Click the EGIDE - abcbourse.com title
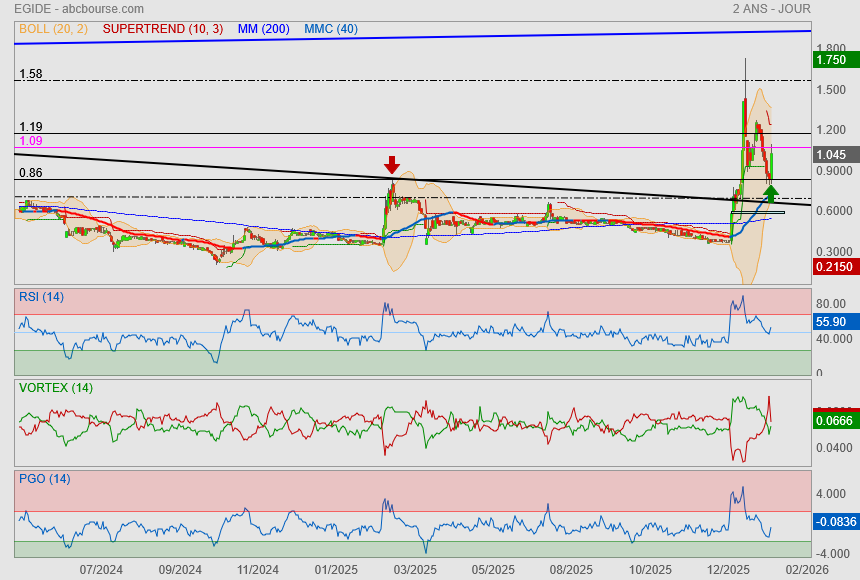860x580 pixels. [x=81, y=9]
